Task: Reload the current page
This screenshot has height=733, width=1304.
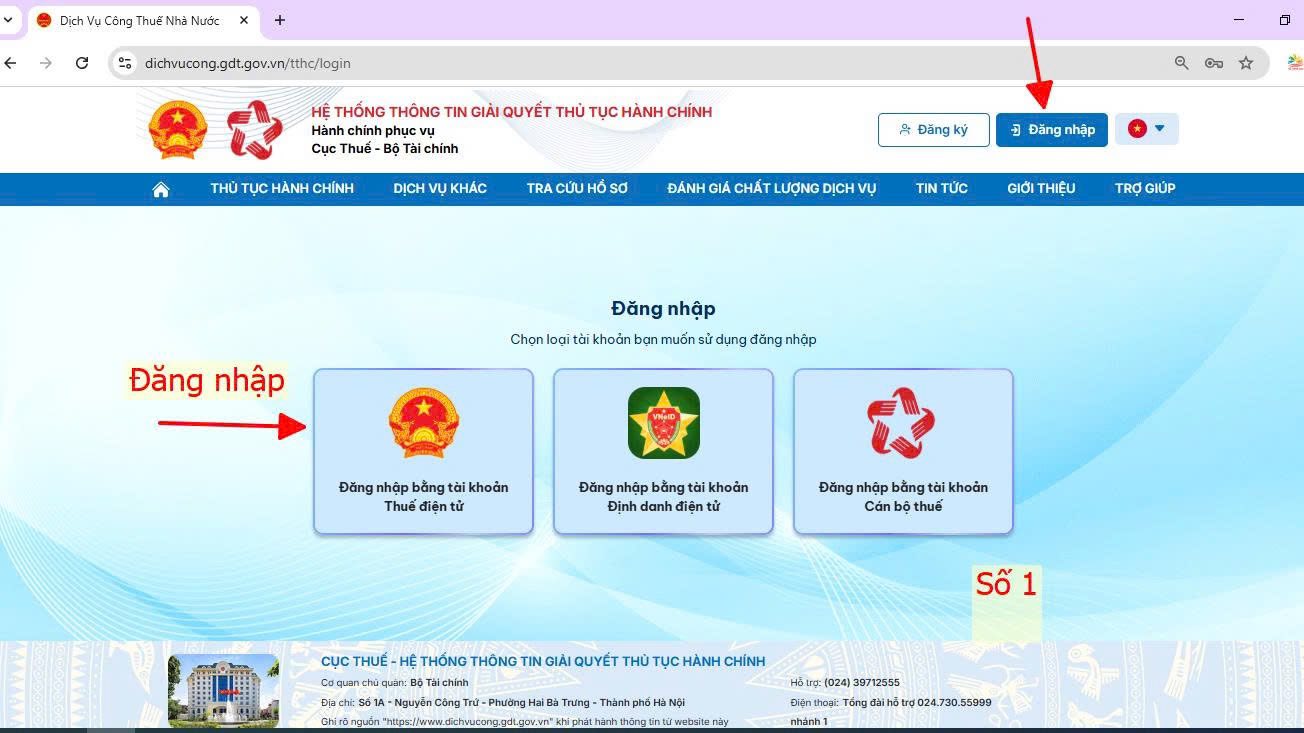Action: [x=82, y=63]
